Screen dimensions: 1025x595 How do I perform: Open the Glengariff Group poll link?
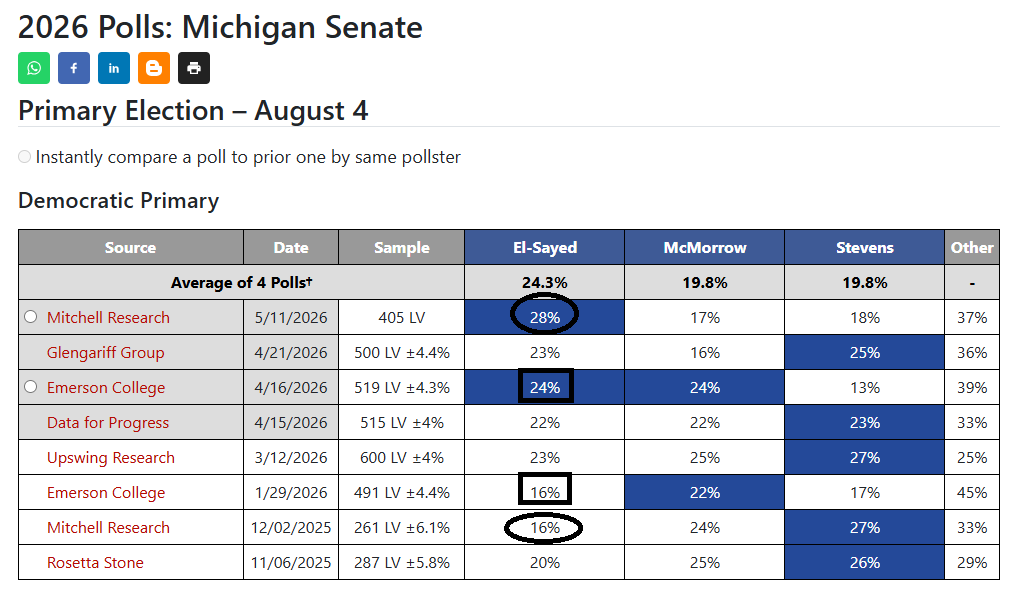tap(105, 352)
